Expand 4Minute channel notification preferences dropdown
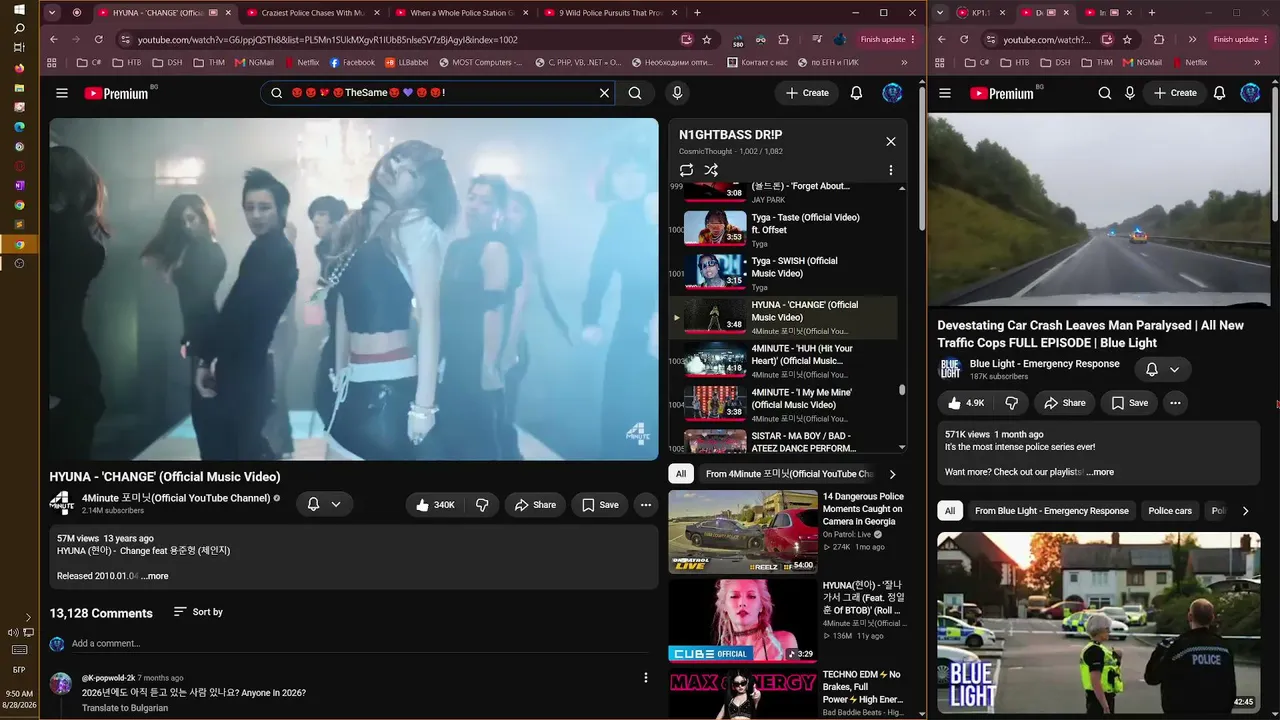This screenshot has width=1280, height=720. coord(324,505)
